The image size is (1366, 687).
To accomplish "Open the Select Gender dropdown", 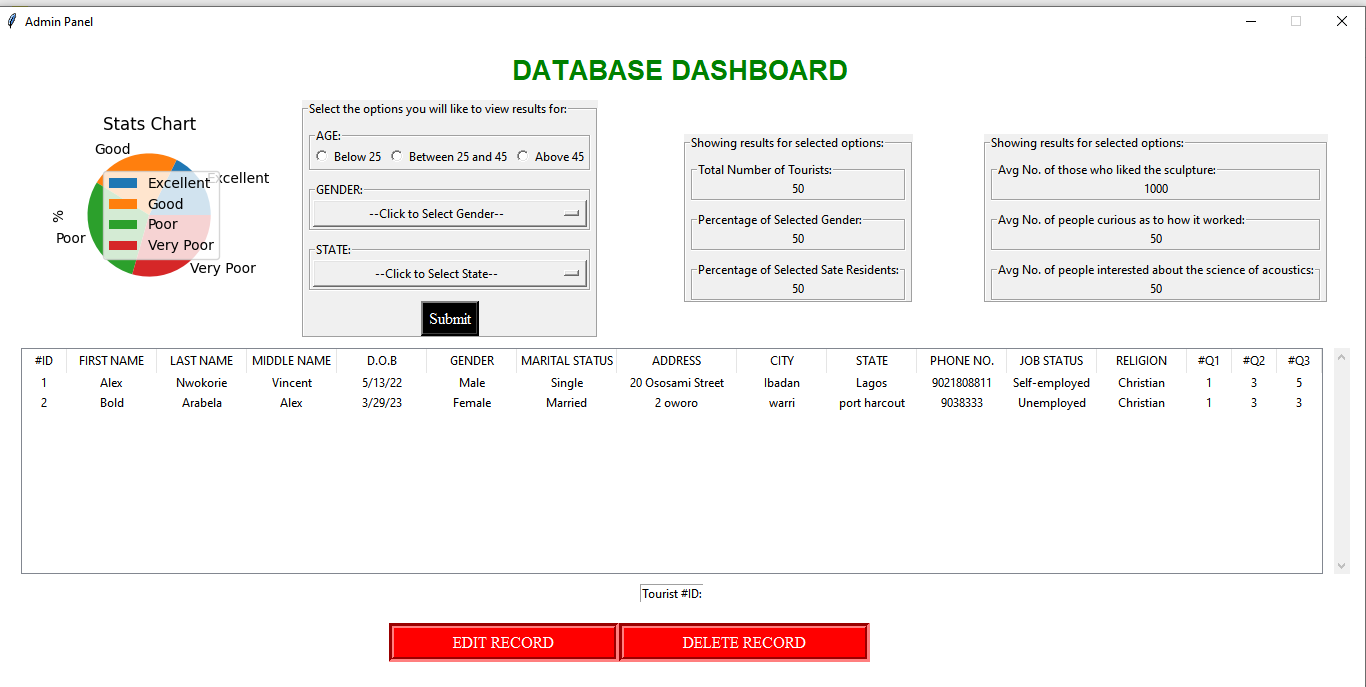I will tap(450, 214).
